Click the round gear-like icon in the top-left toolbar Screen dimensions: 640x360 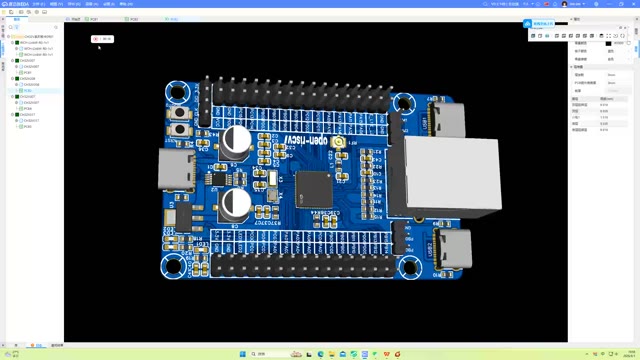tap(36, 12)
